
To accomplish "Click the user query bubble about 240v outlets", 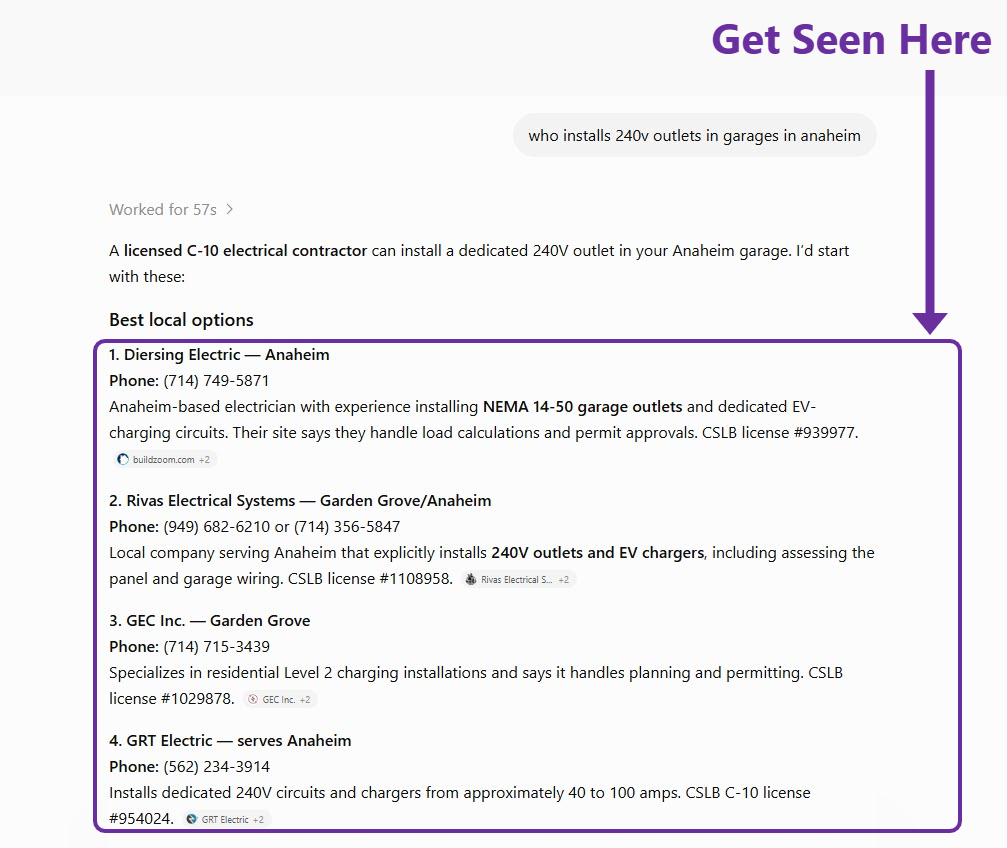I will click(694, 136).
